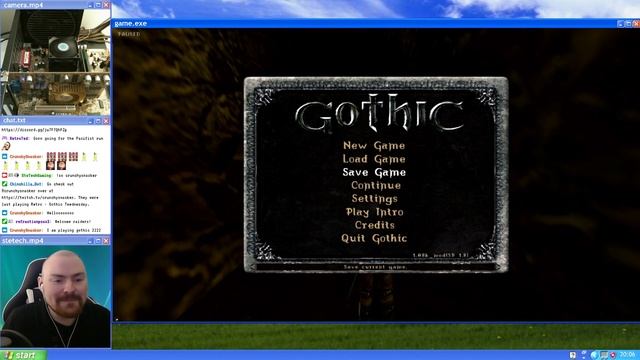Click the green badge beside refractionpool
This screenshot has height=360, width=640.
4,222
